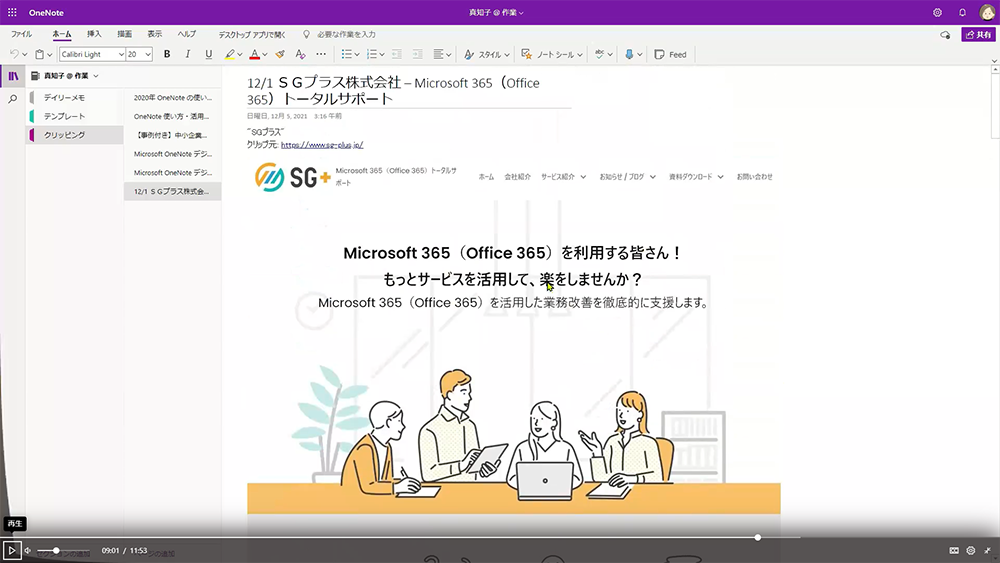Start dictation with the microphone icon
Image resolution: width=1000 pixels, height=563 pixels.
tap(629, 54)
